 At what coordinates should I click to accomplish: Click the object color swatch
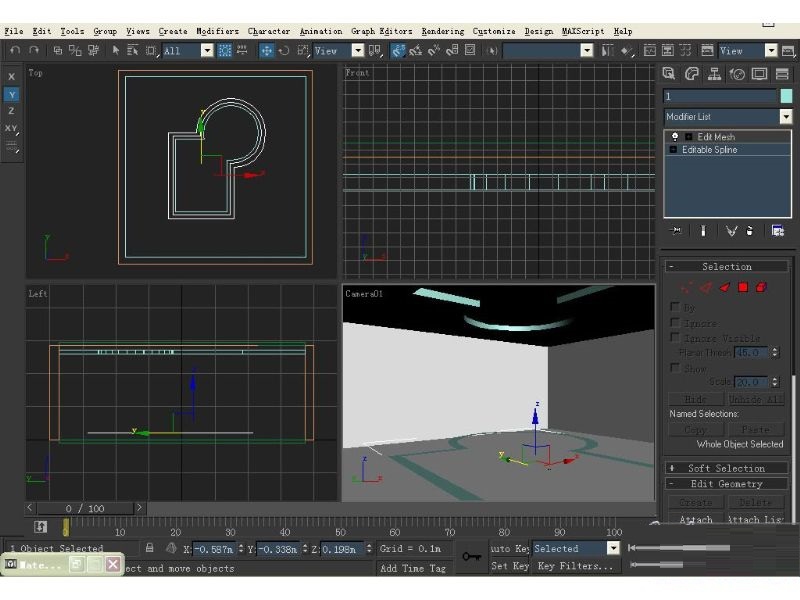(786, 96)
